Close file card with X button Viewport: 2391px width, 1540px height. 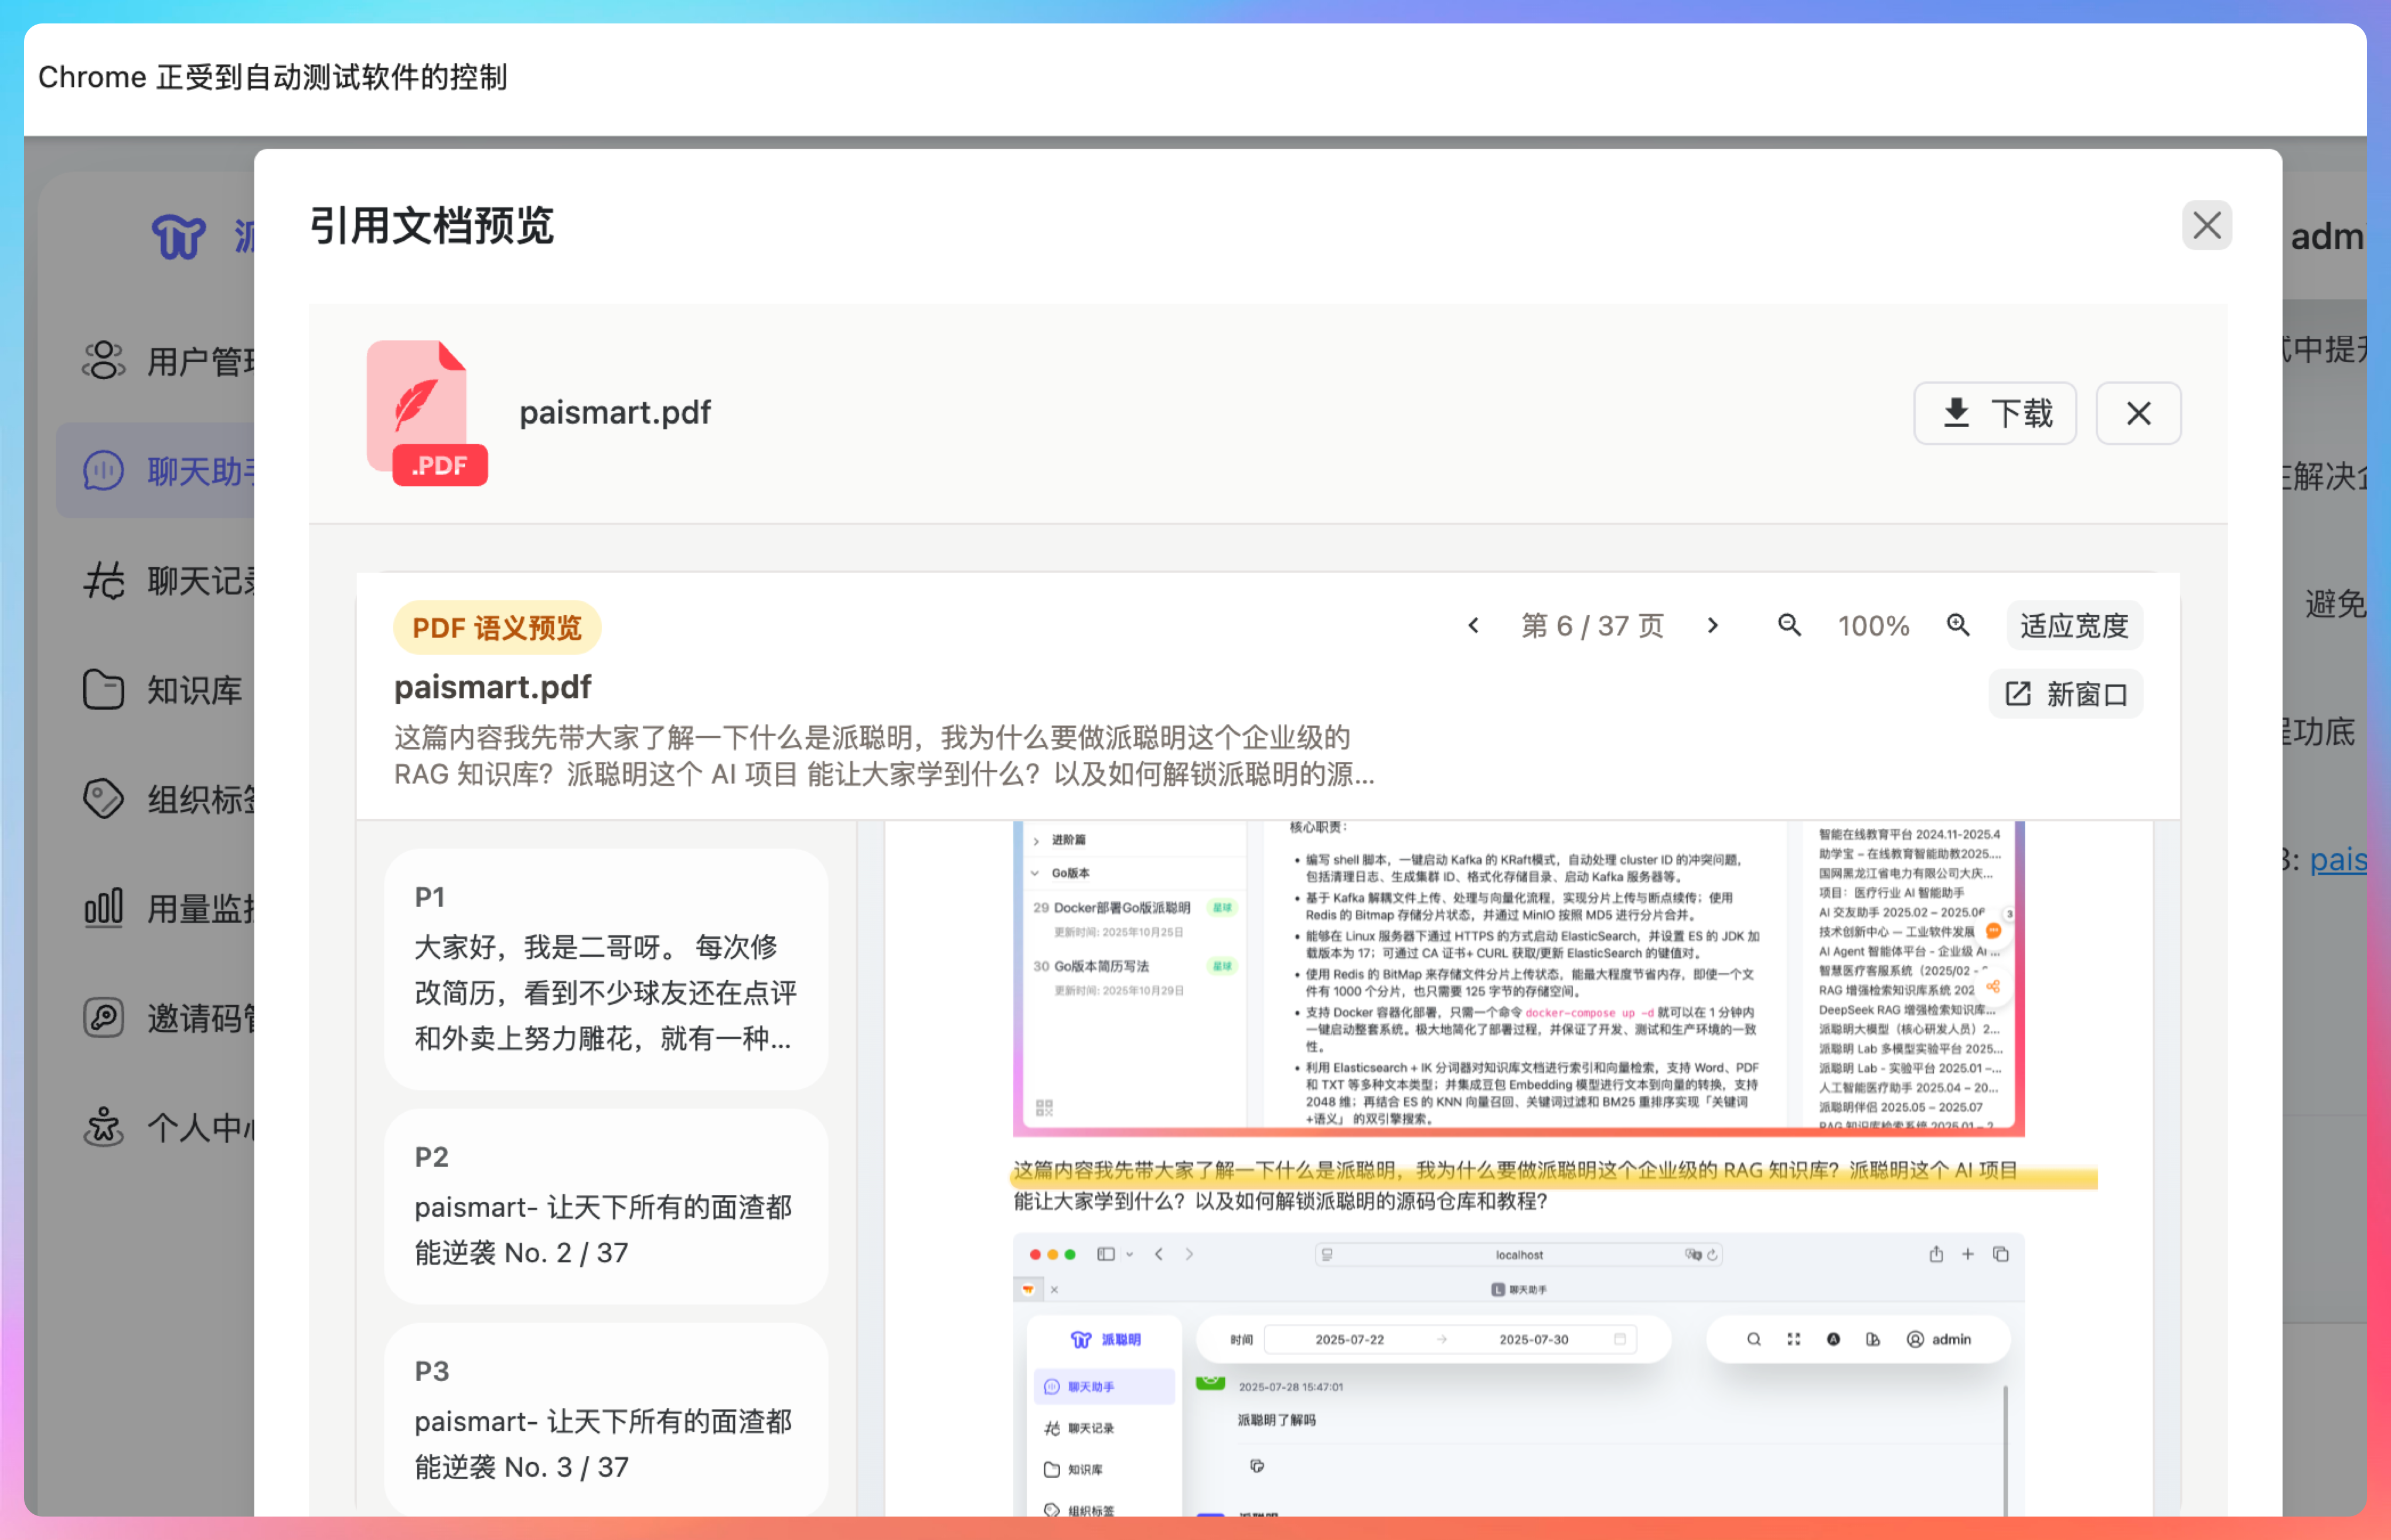(x=2138, y=413)
